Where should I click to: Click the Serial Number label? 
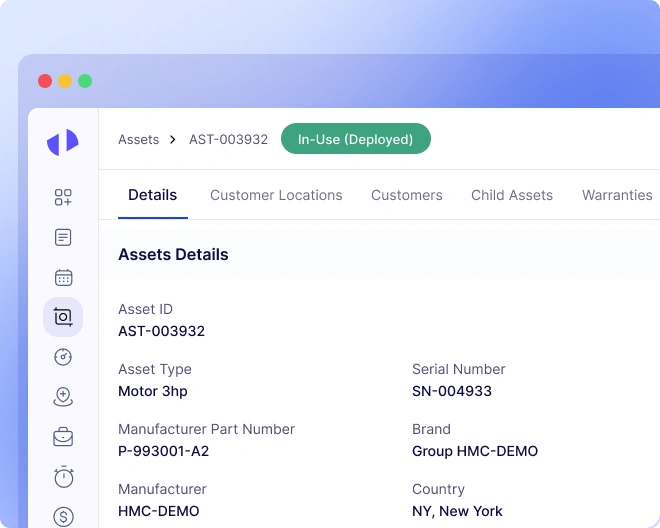click(458, 369)
